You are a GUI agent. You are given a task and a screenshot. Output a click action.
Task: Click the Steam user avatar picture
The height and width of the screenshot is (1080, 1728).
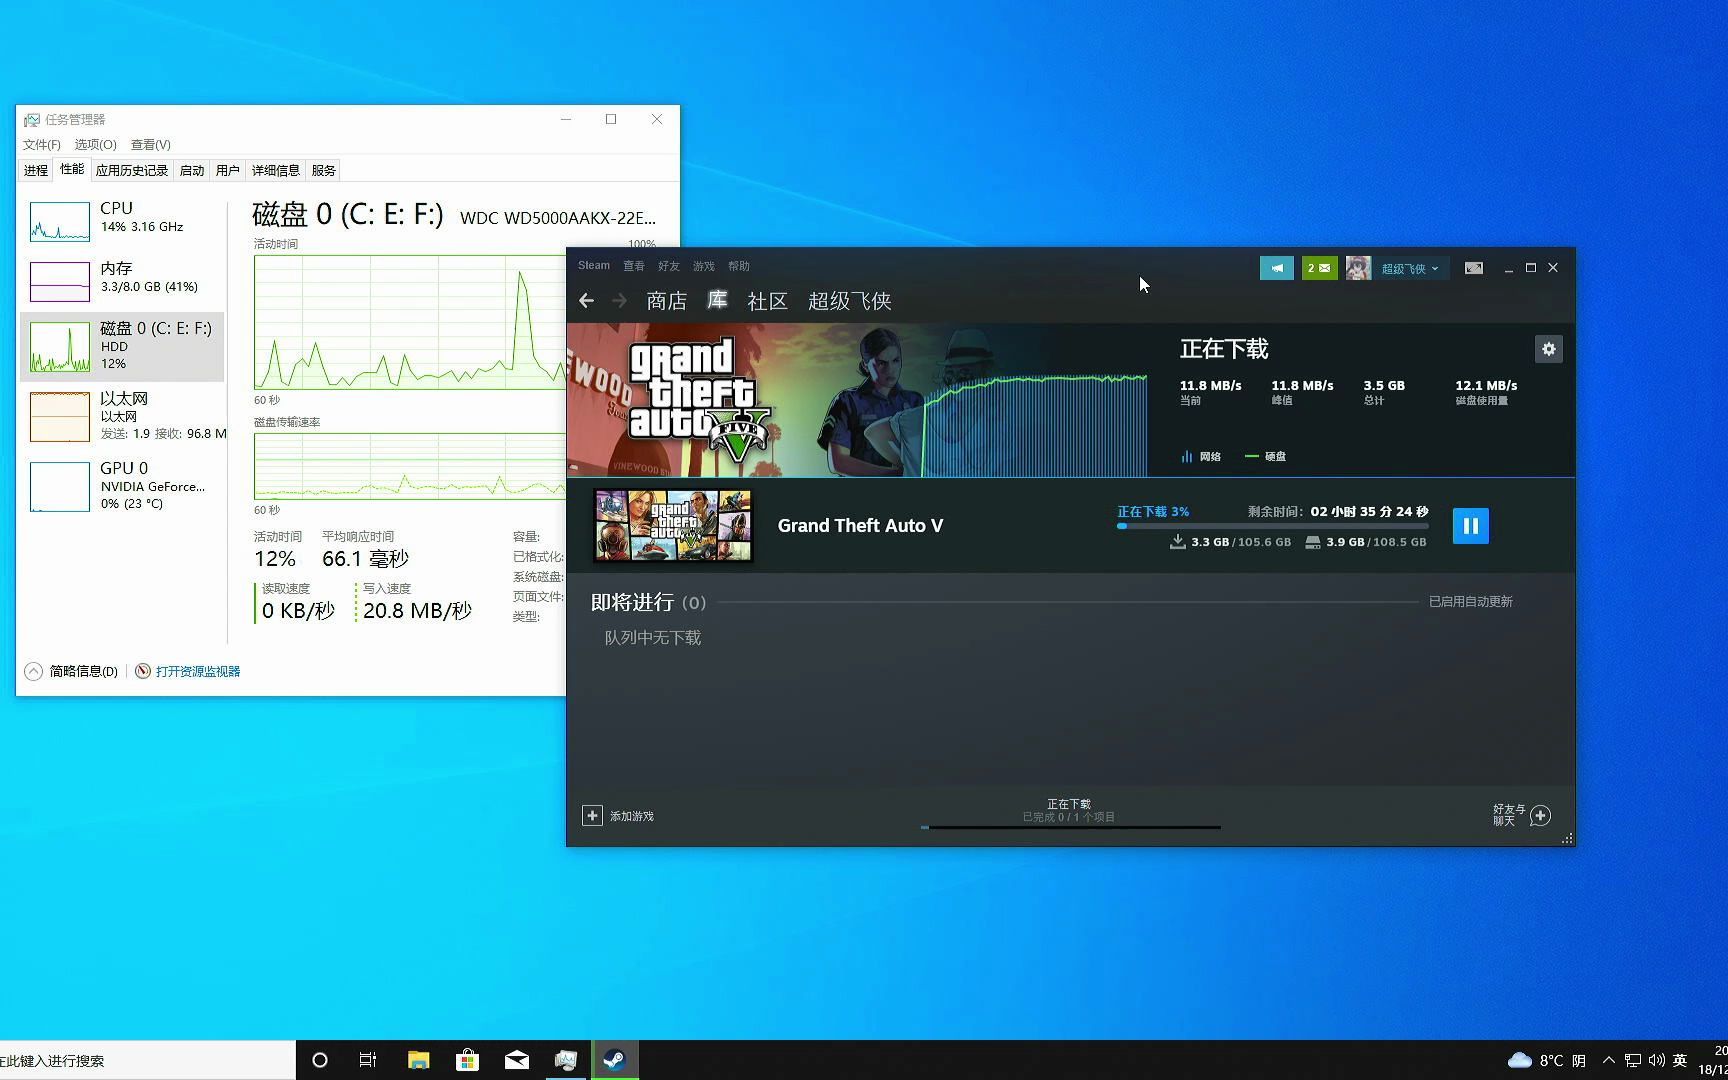coord(1358,268)
